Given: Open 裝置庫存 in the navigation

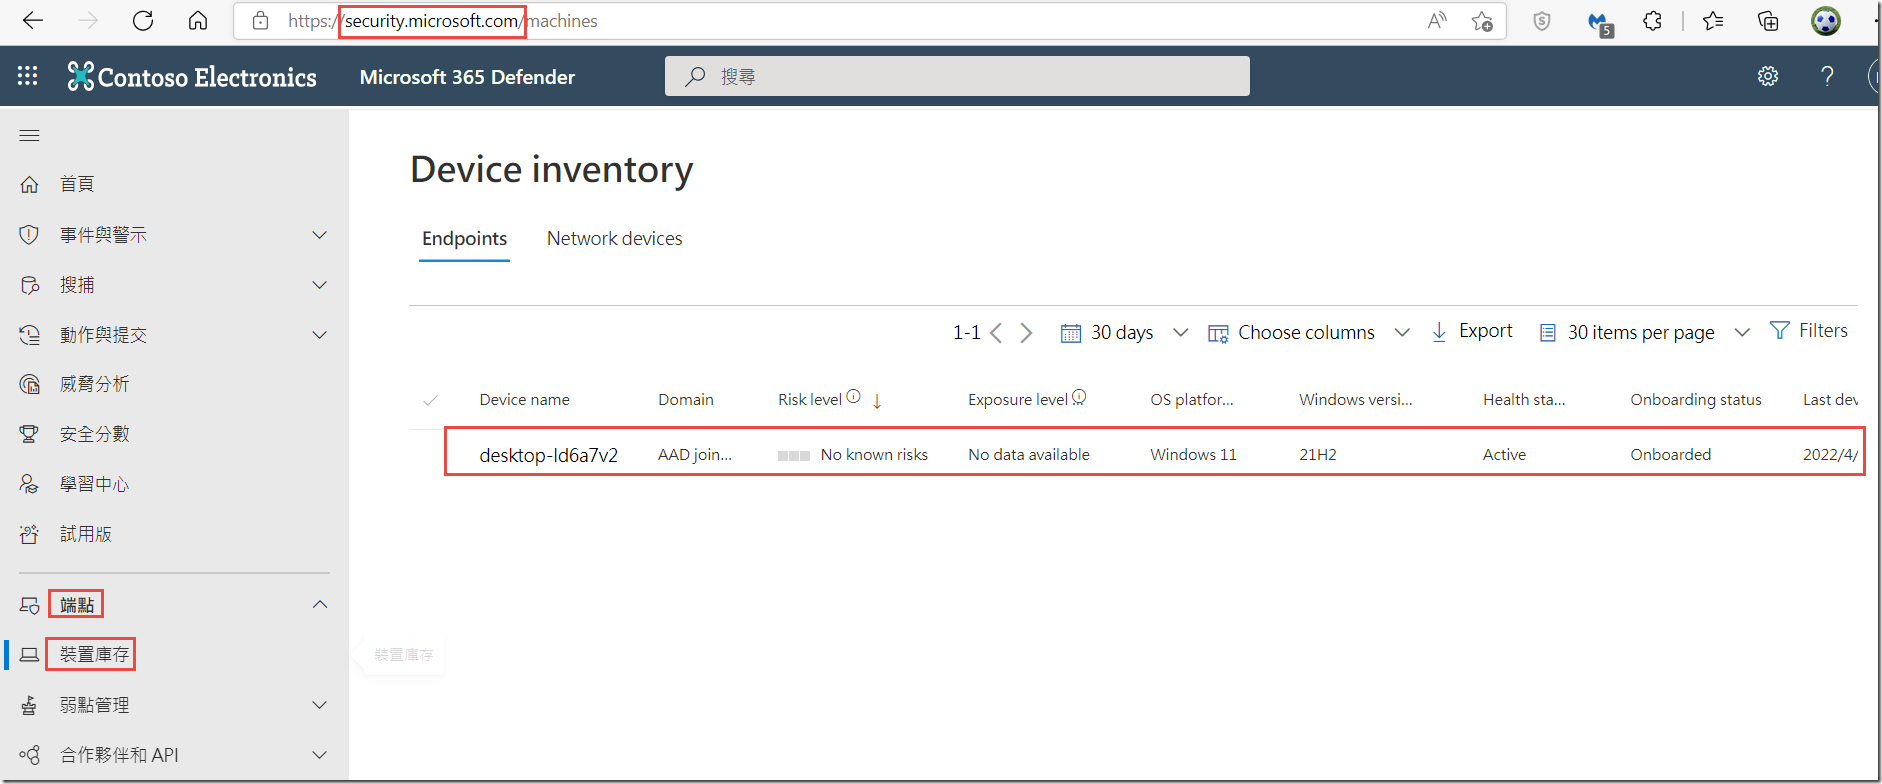Looking at the screenshot, I should coord(94,655).
